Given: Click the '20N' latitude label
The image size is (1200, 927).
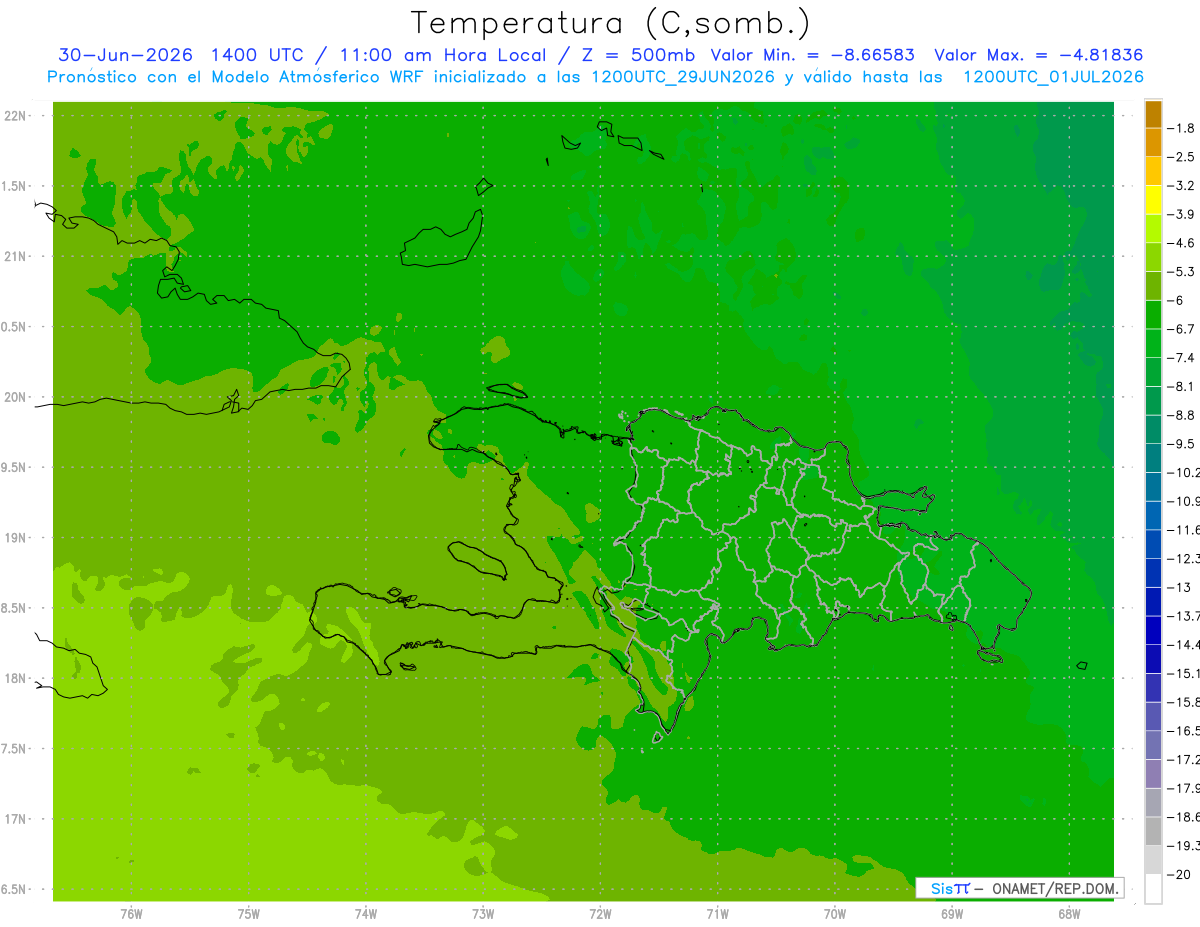Looking at the screenshot, I should click(x=14, y=397).
